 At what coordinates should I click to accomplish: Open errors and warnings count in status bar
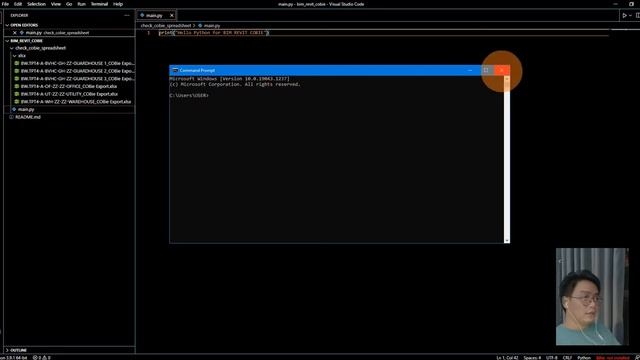point(41,358)
